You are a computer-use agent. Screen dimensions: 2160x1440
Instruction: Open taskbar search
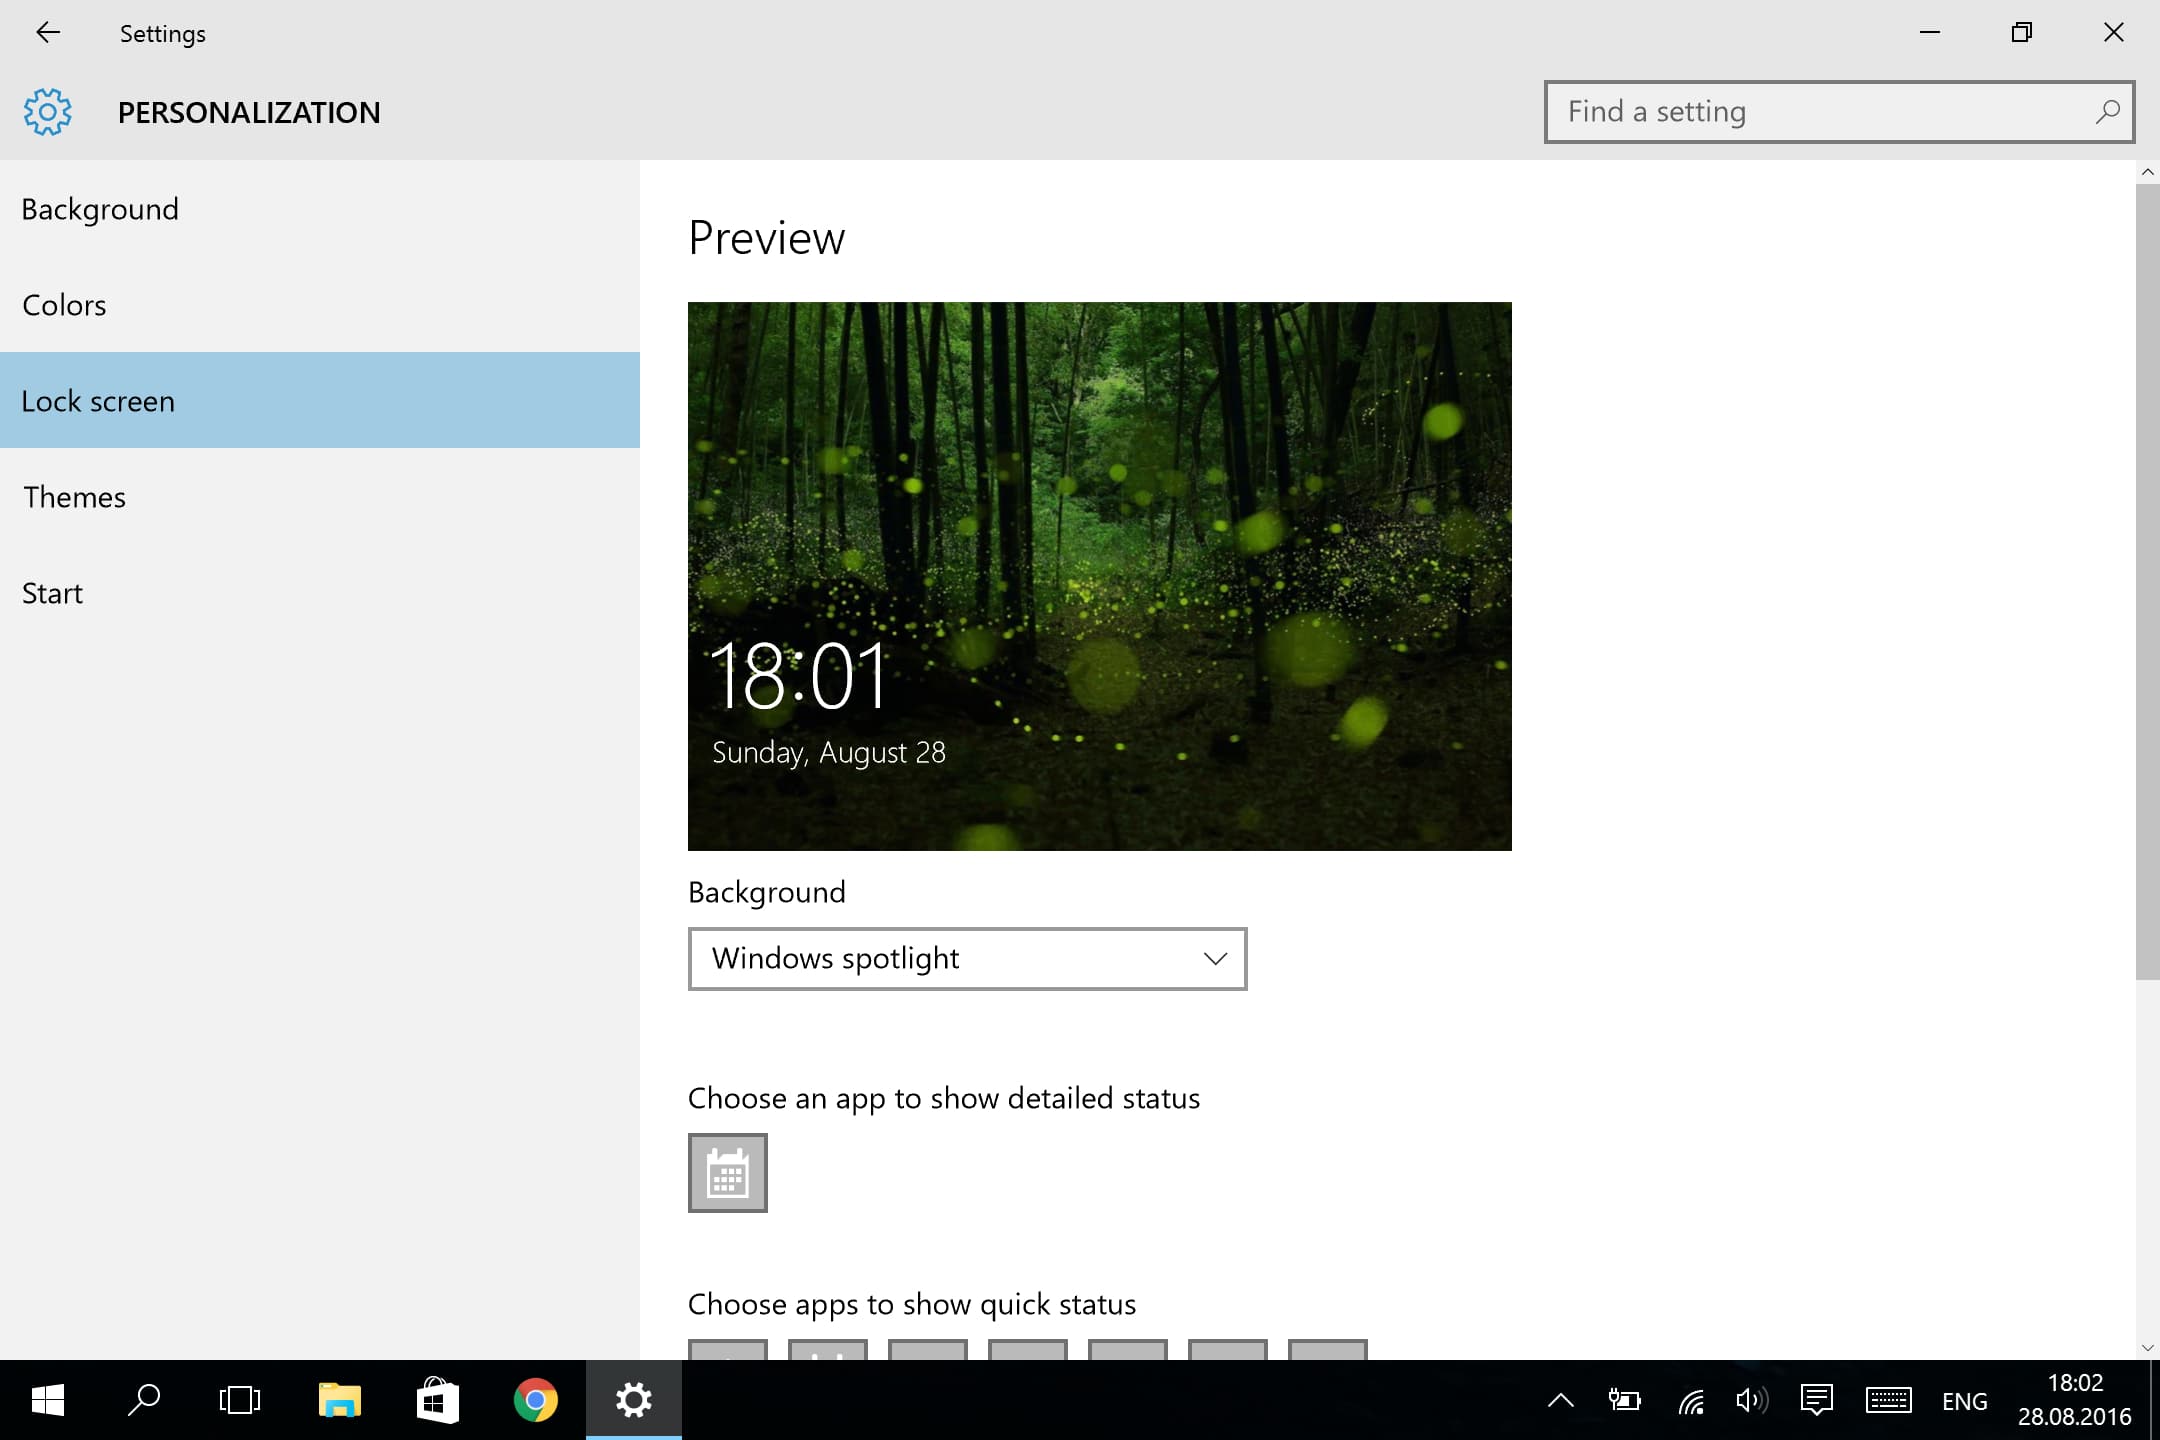tap(144, 1400)
